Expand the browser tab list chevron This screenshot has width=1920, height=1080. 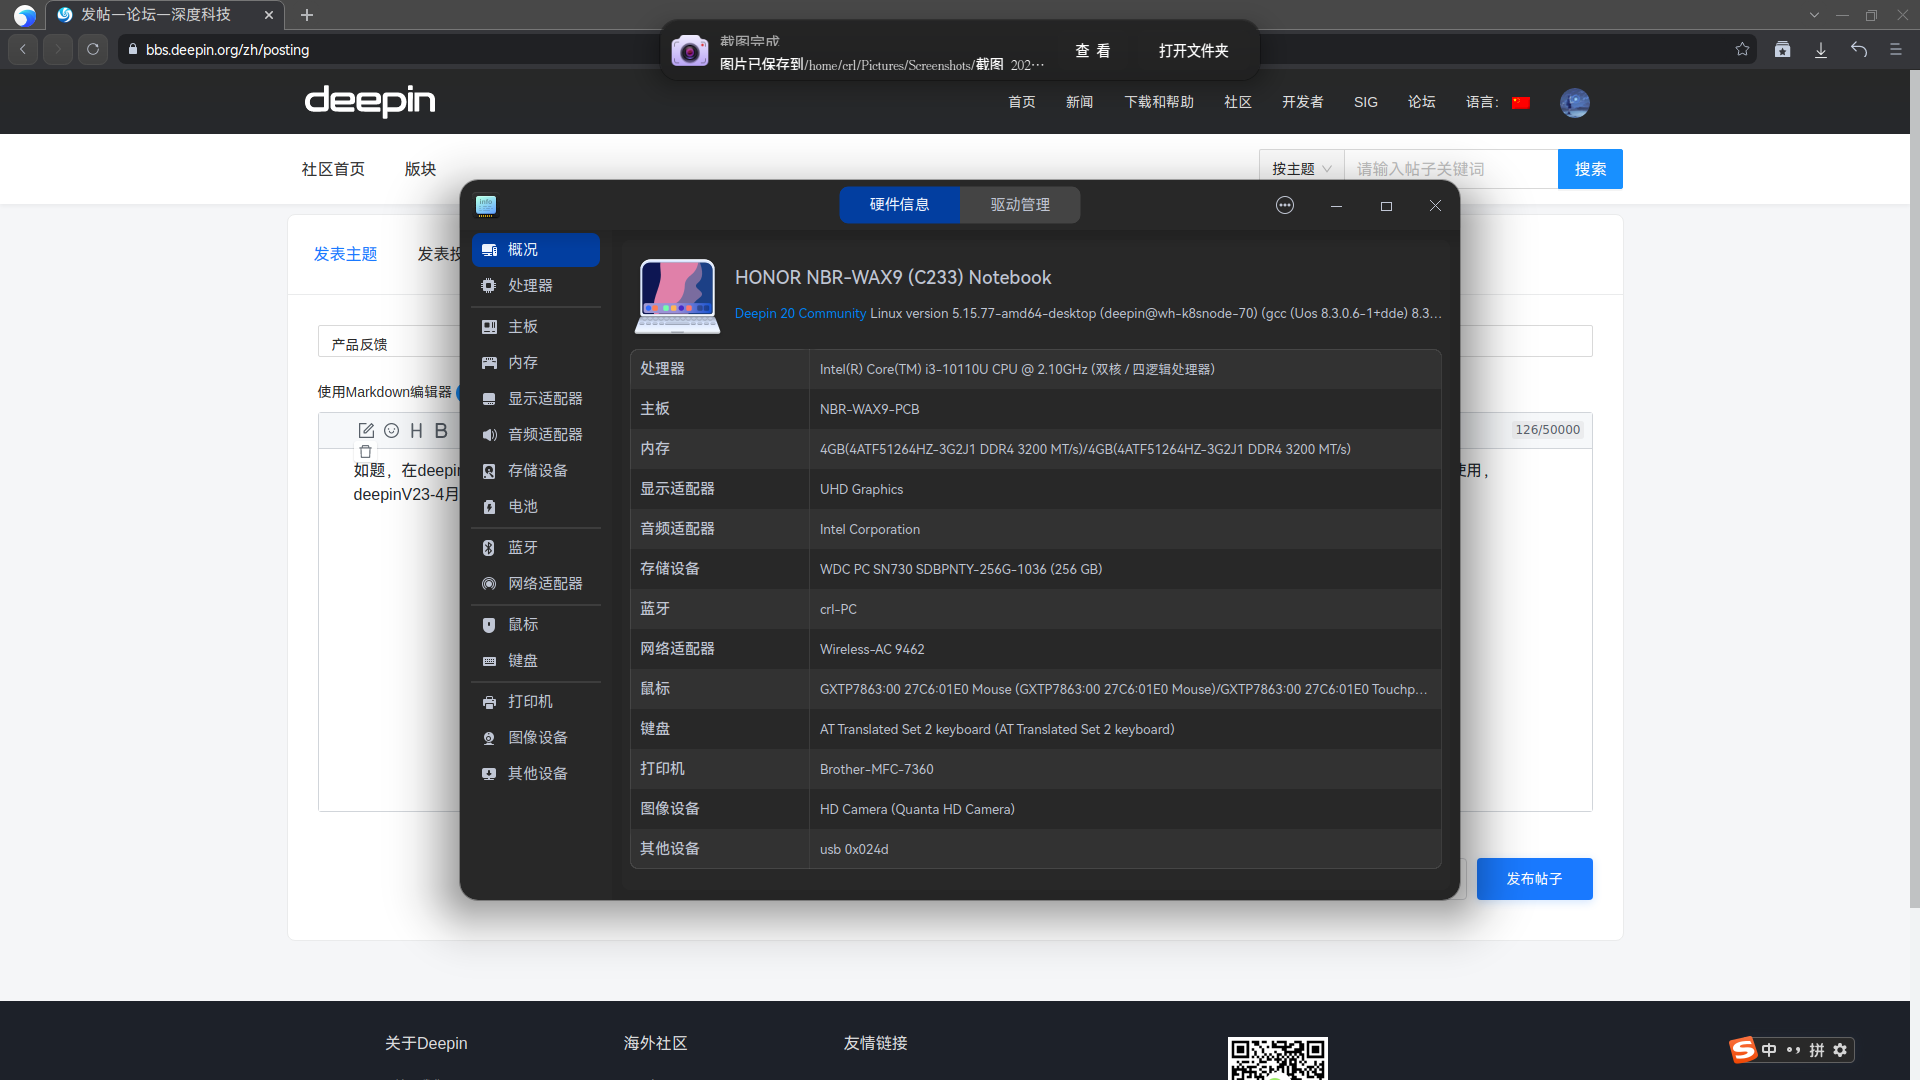[1814, 15]
